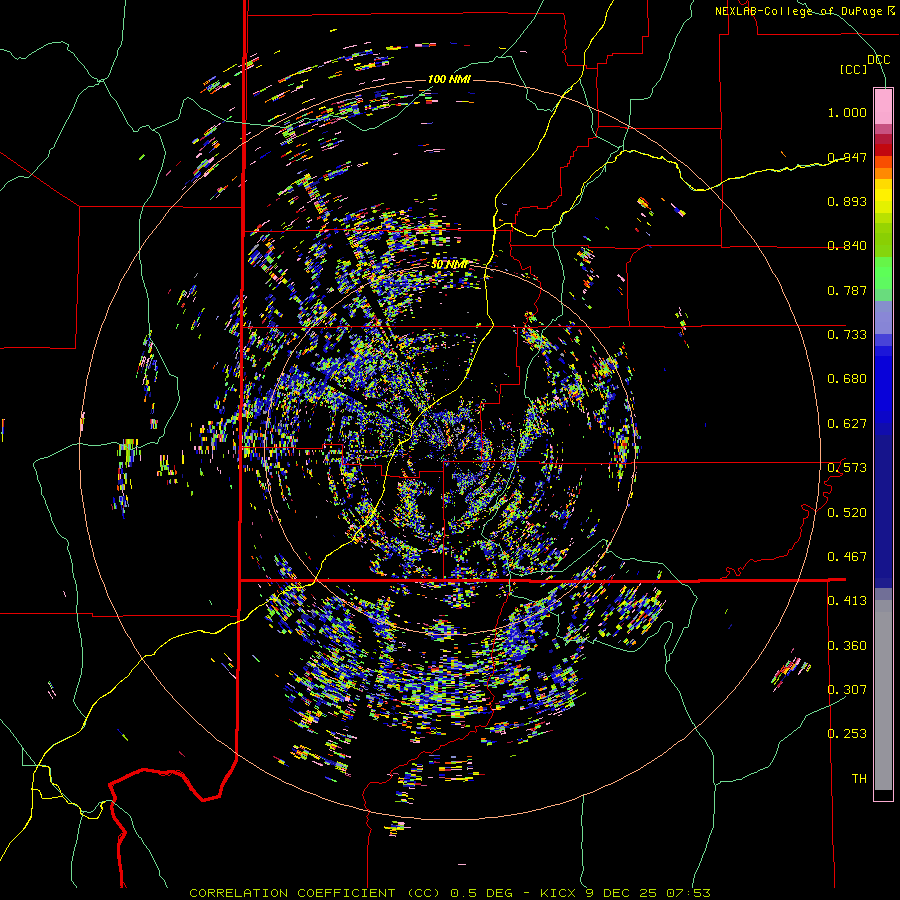Select the 0.733 legend value
This screenshot has width=900, height=900.
(847, 335)
